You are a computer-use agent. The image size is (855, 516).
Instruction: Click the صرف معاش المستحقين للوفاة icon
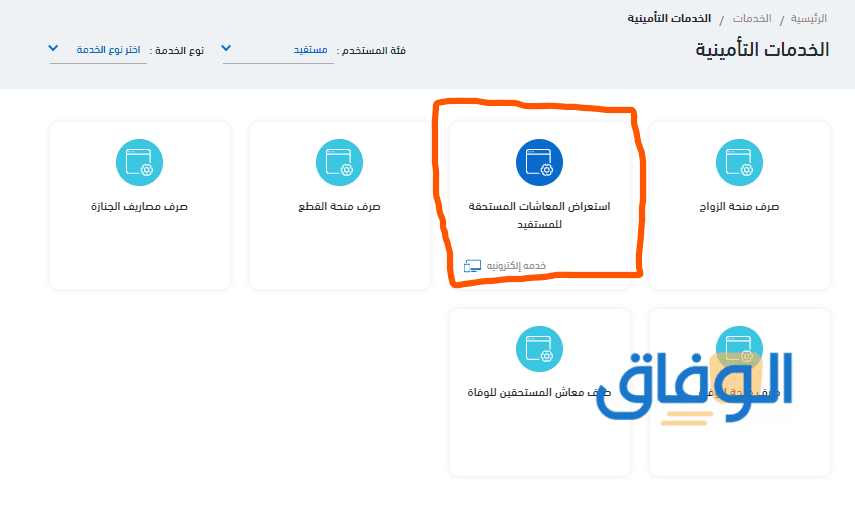(539, 349)
